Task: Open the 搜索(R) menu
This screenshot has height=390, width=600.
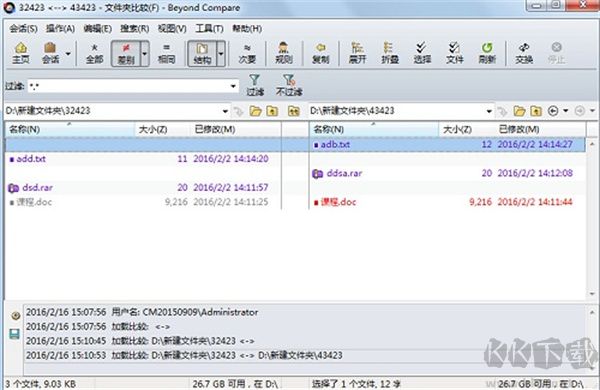Action: (x=134, y=29)
